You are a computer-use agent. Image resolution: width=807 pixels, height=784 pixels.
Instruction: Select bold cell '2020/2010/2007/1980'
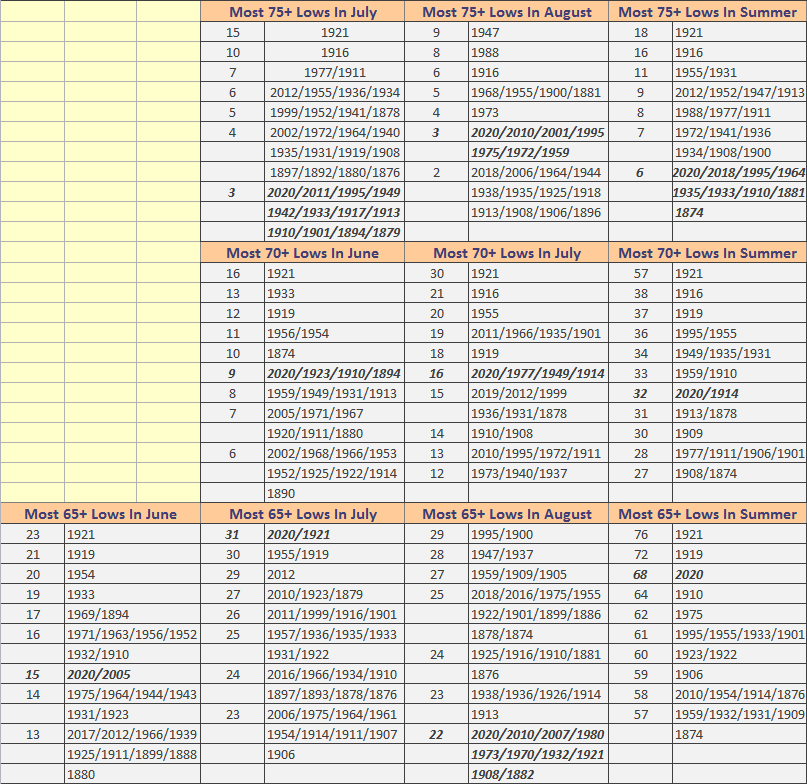[x=538, y=735]
